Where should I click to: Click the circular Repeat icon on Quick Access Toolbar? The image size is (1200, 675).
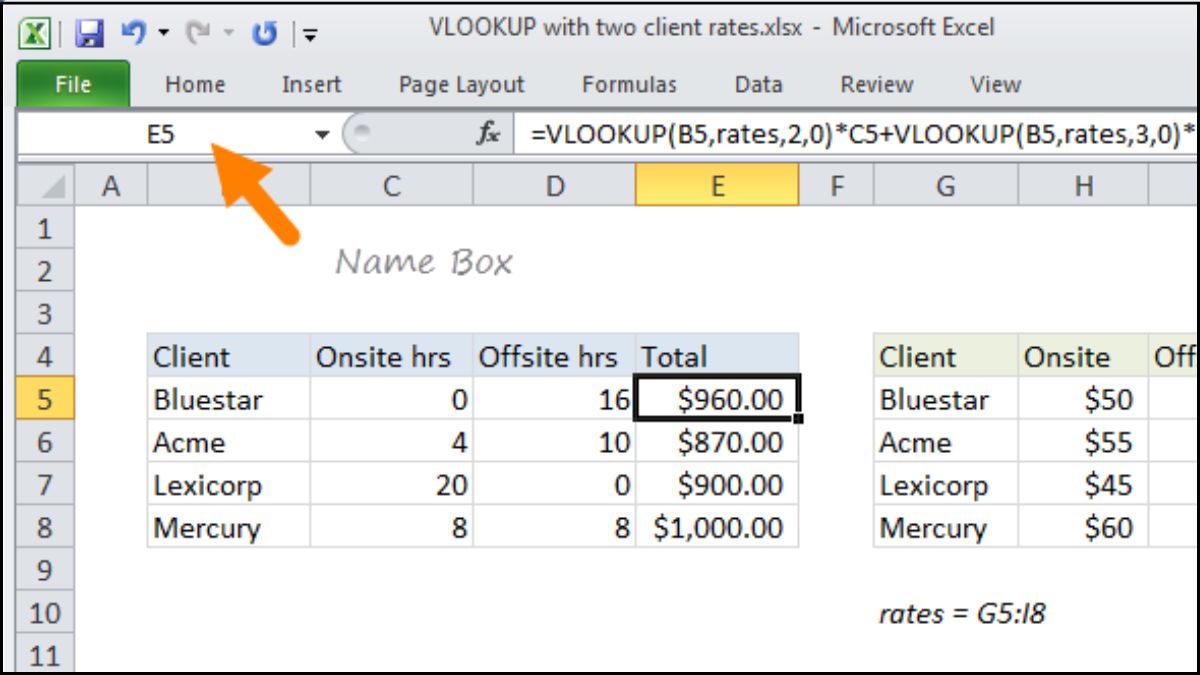point(265,30)
